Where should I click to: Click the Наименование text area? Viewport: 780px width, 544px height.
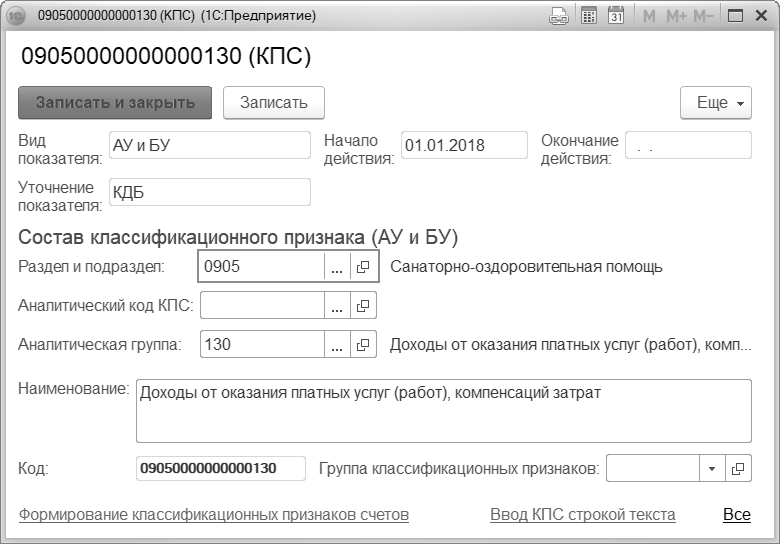pyautogui.click(x=444, y=411)
